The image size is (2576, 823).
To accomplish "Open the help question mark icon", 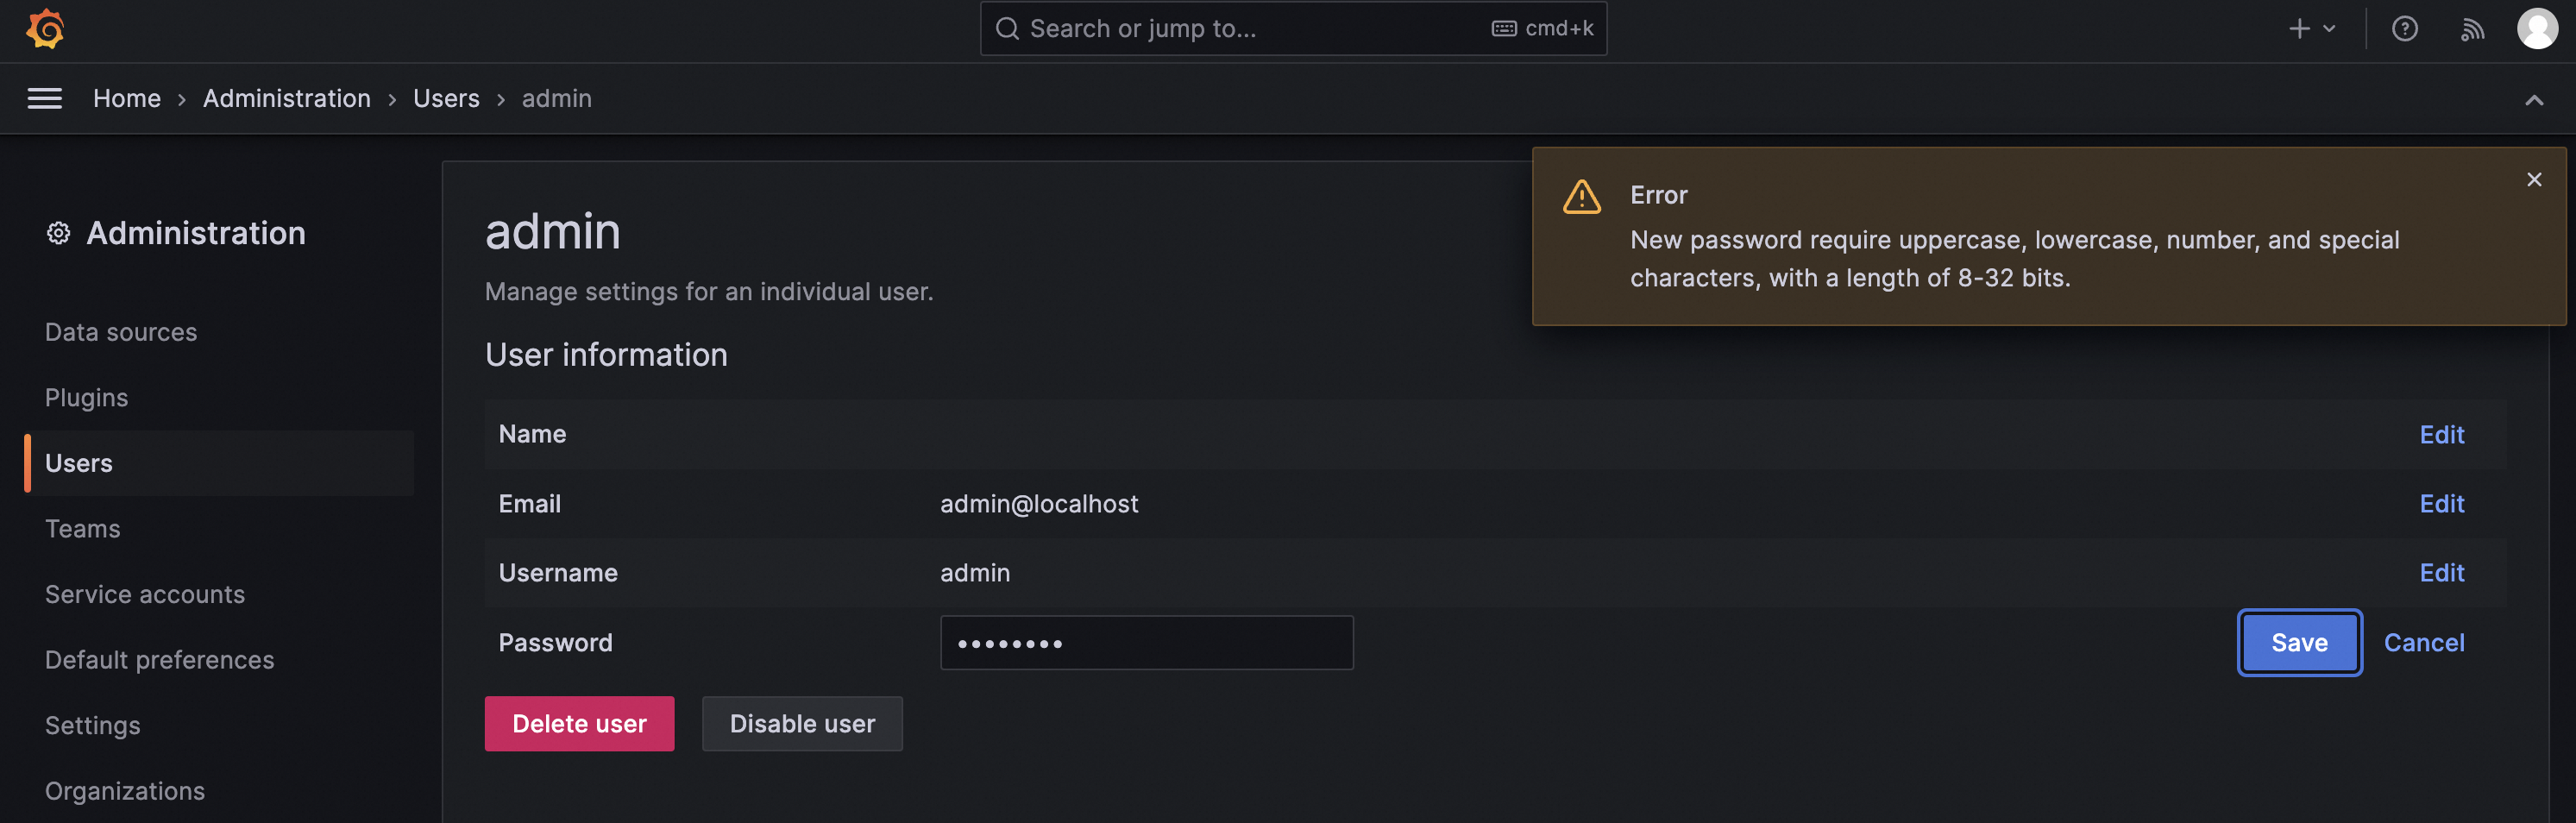I will [x=2404, y=29].
